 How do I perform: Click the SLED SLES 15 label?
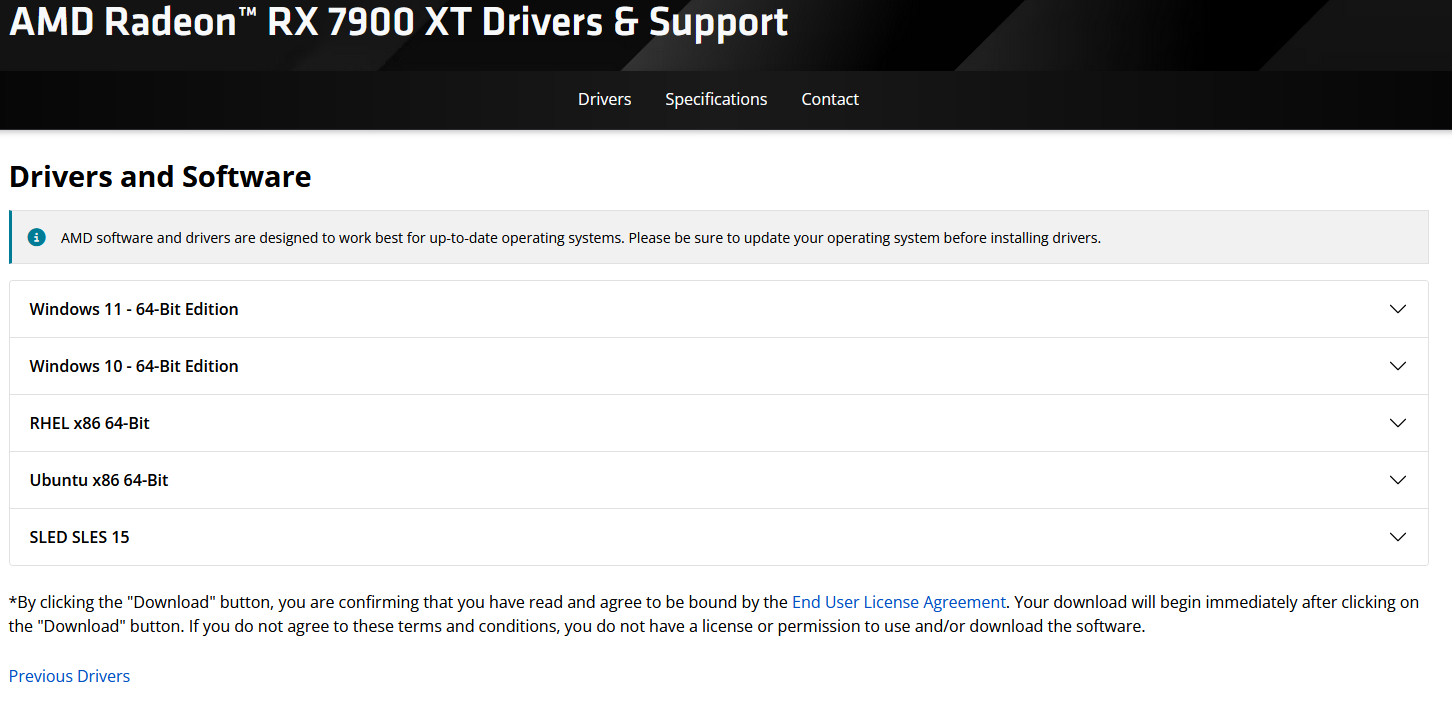click(x=79, y=537)
